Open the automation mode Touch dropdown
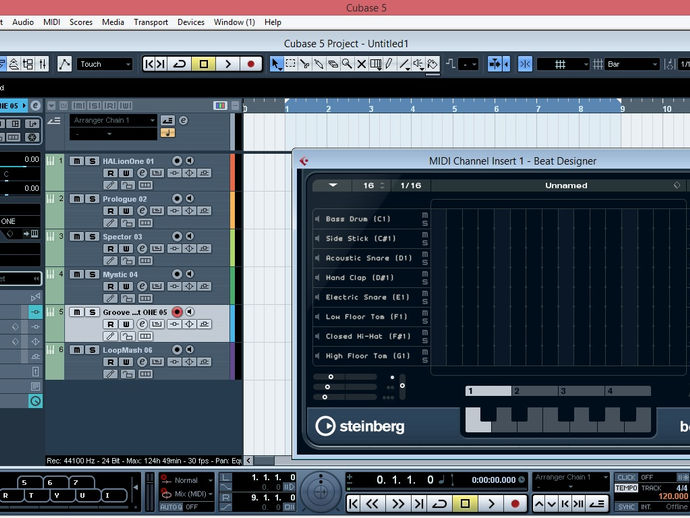This screenshot has width=690, height=518. pos(105,64)
